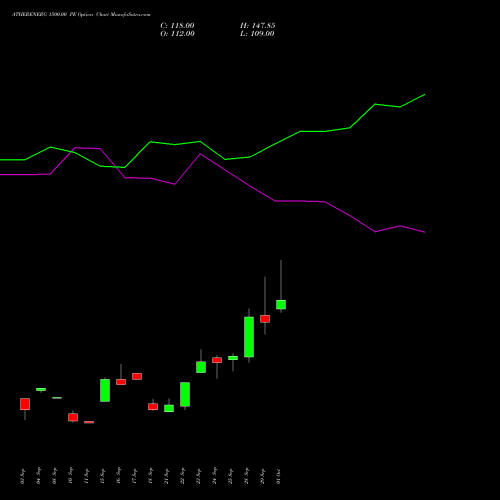Select the 02 Sep date label
This screenshot has height=500, width=500.
click(x=22, y=476)
